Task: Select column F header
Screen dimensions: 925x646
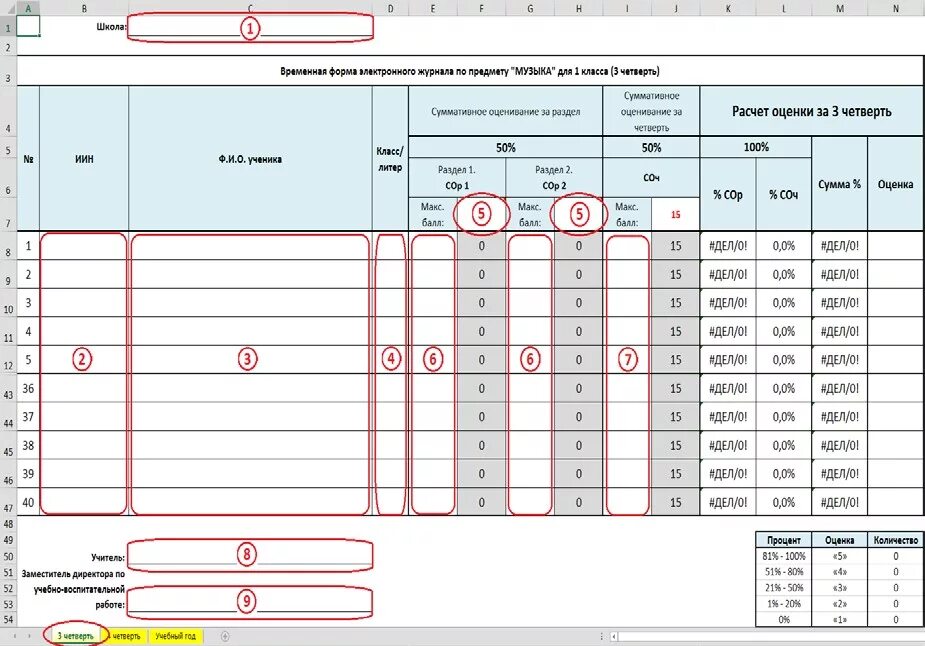Action: click(481, 8)
